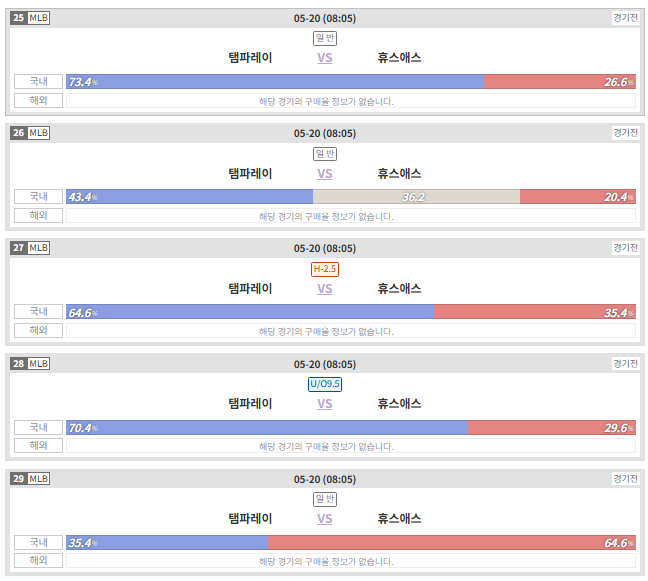Click the blue 73.4% bar segment
Image resolution: width=648 pixels, height=581 pixels.
pos(275,81)
